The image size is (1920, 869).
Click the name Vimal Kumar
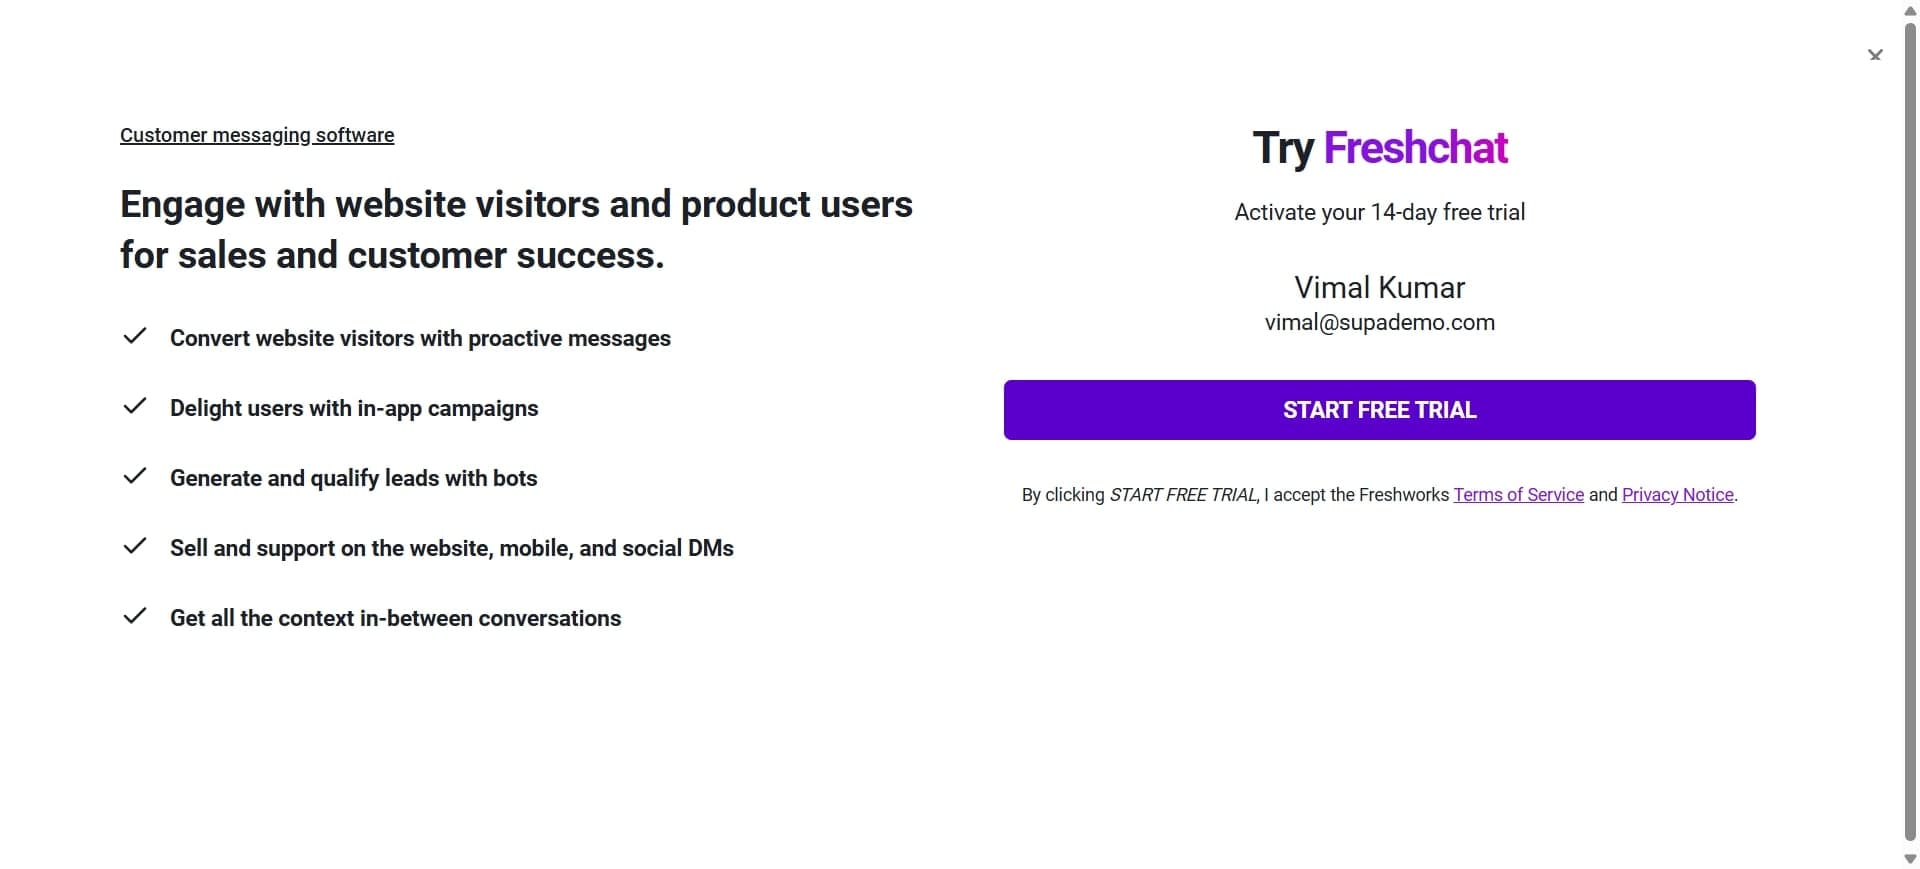[1379, 288]
